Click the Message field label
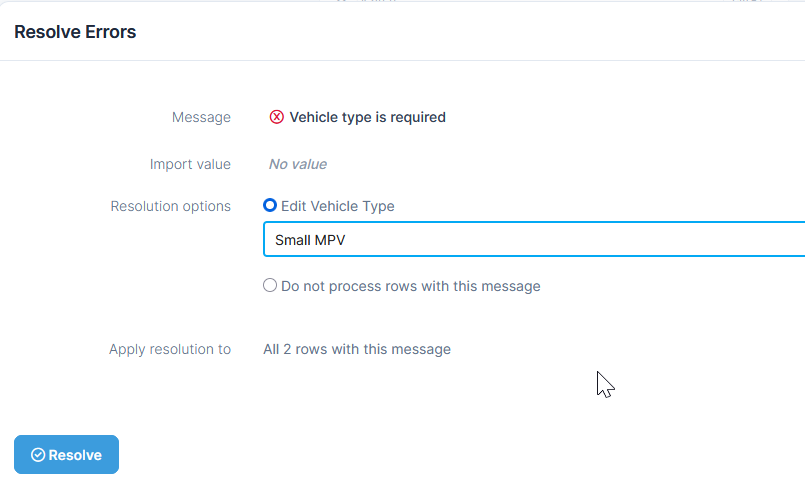805x482 pixels. tap(201, 117)
